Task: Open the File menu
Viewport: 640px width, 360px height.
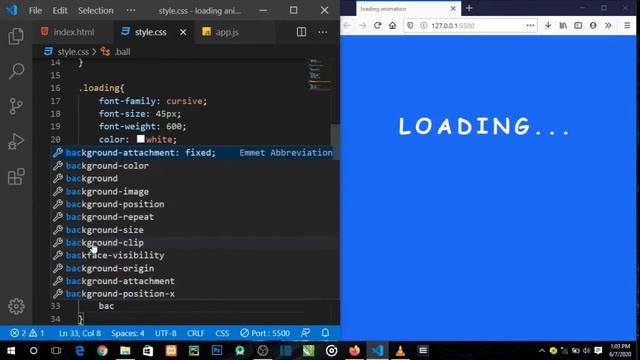Action: click(35, 11)
